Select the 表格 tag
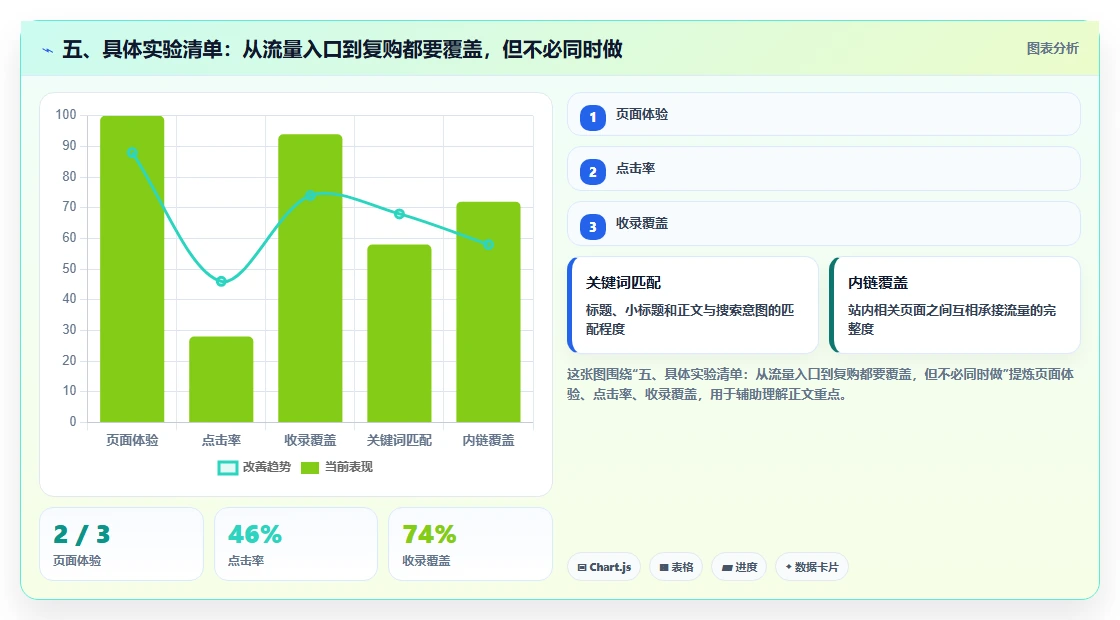The height and width of the screenshot is (620, 1120). pos(676,567)
